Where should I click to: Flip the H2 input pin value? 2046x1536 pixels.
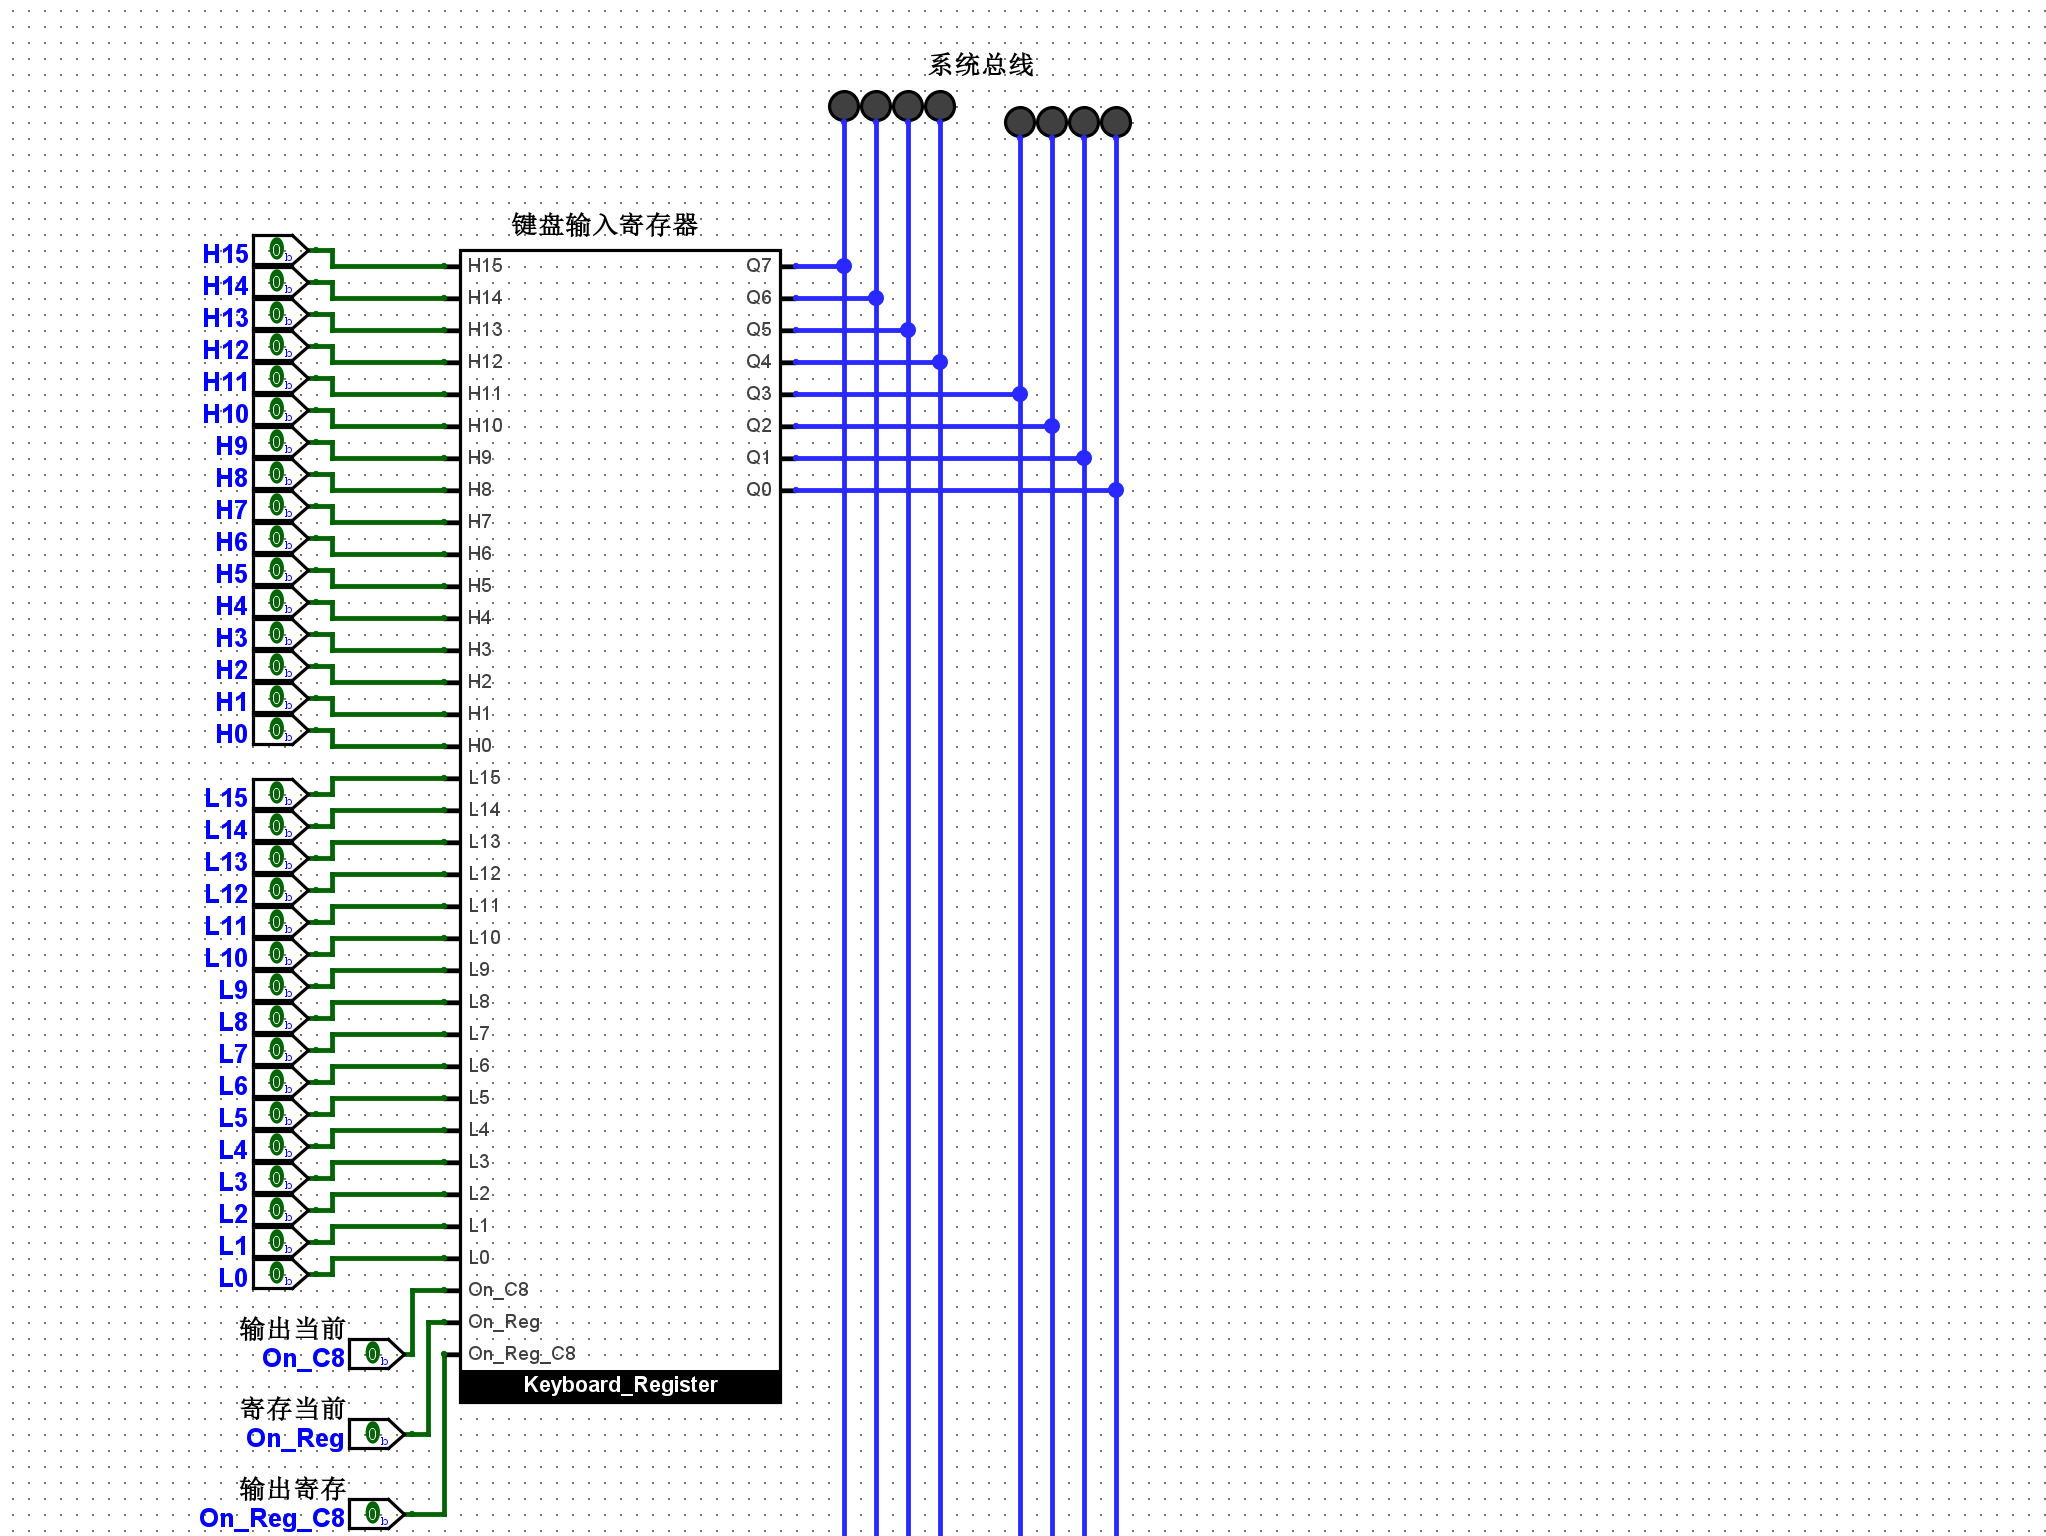280,666
